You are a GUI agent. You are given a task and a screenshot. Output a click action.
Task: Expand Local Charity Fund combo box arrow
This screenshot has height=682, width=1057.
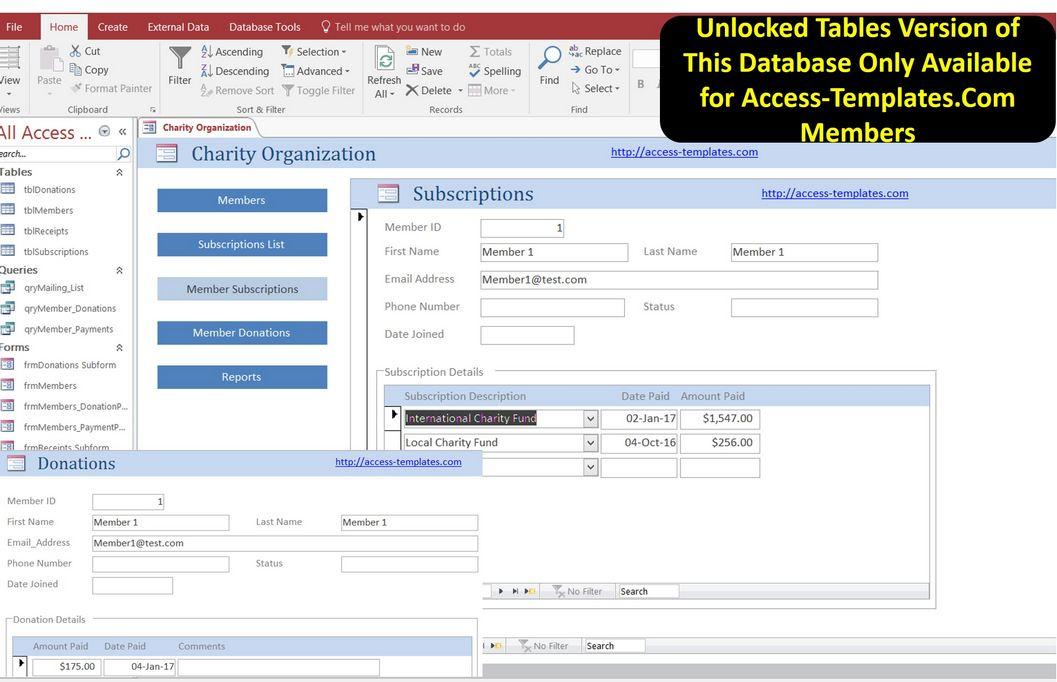(591, 443)
